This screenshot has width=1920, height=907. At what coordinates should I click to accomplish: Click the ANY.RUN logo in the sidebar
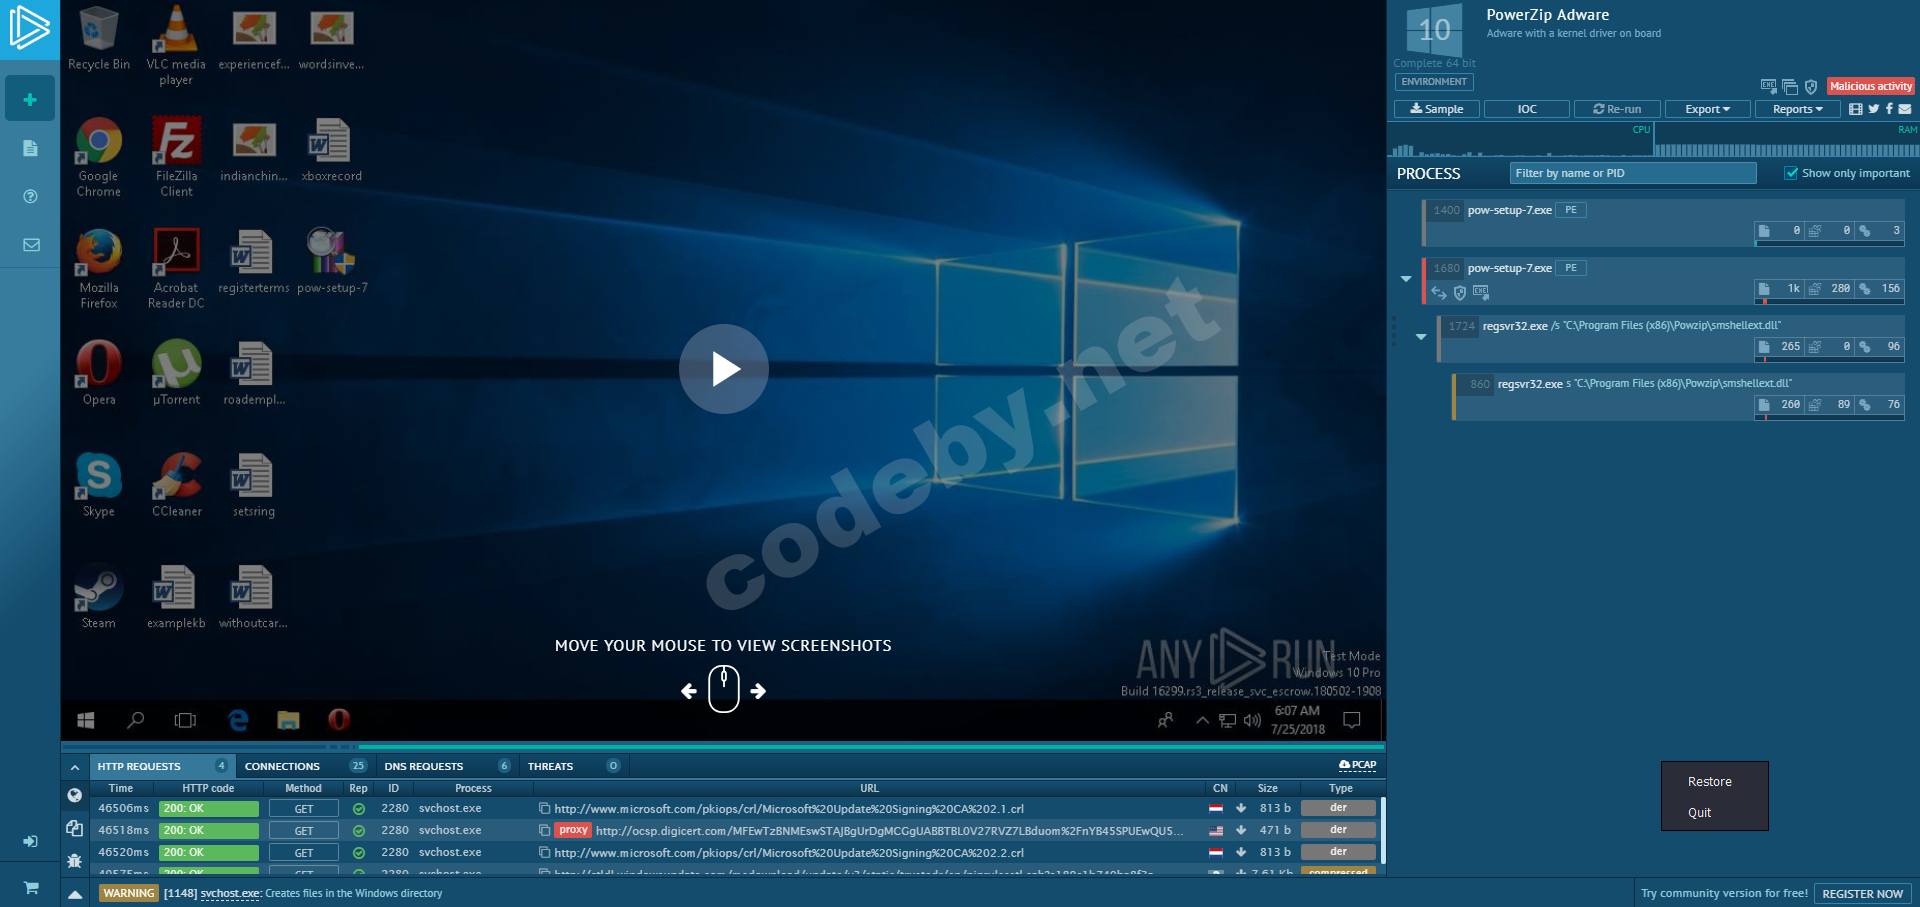[29, 28]
